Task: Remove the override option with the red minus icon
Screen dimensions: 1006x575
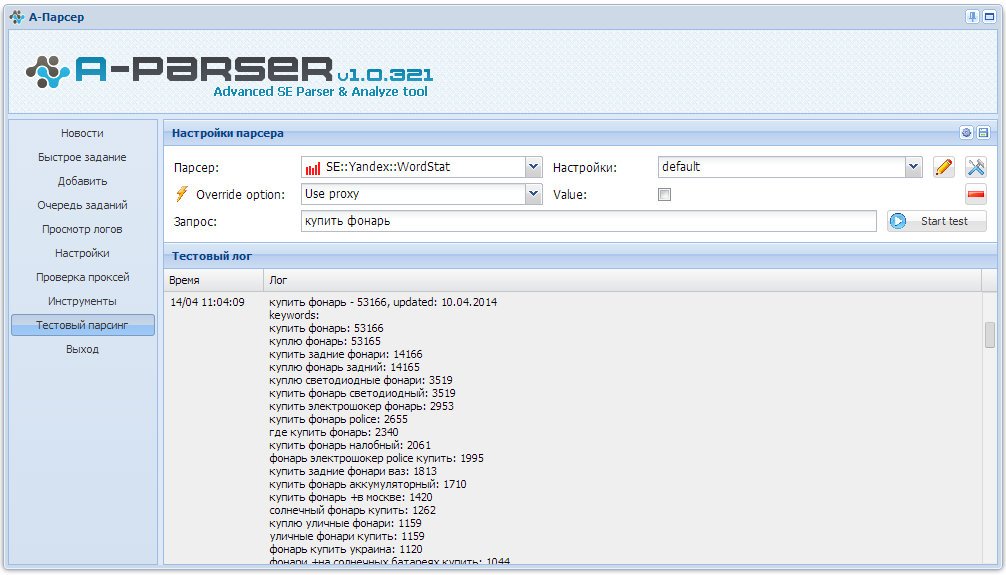Action: coord(976,194)
